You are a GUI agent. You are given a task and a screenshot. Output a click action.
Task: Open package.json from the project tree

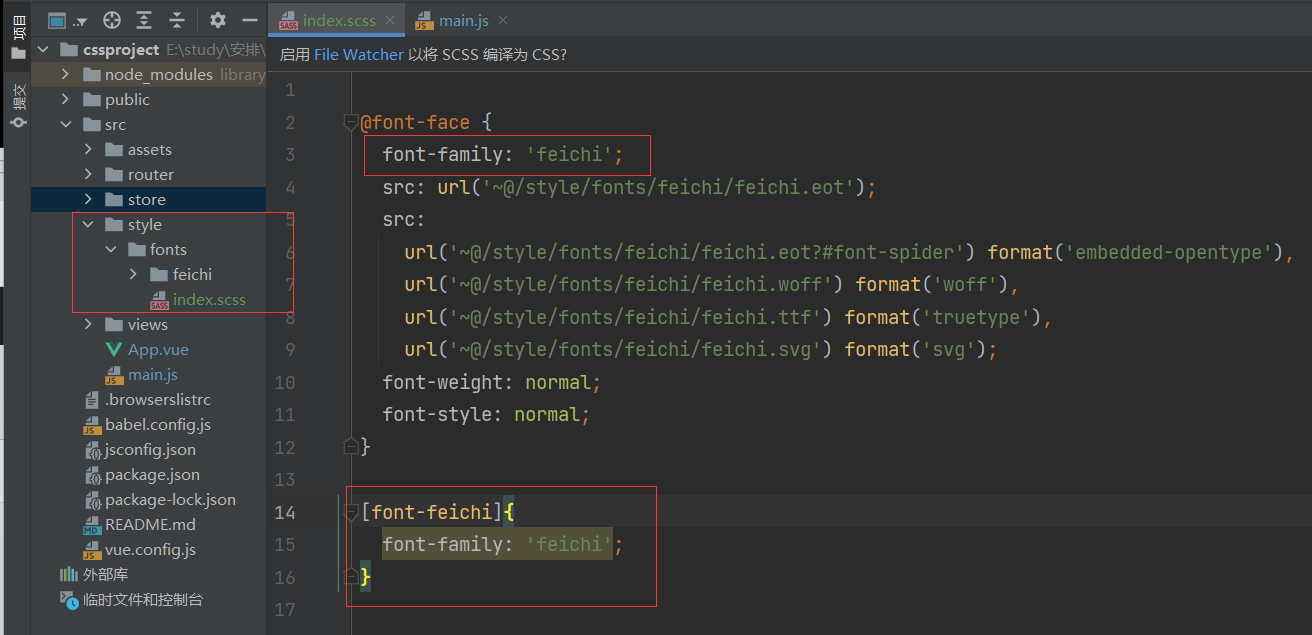click(x=152, y=475)
